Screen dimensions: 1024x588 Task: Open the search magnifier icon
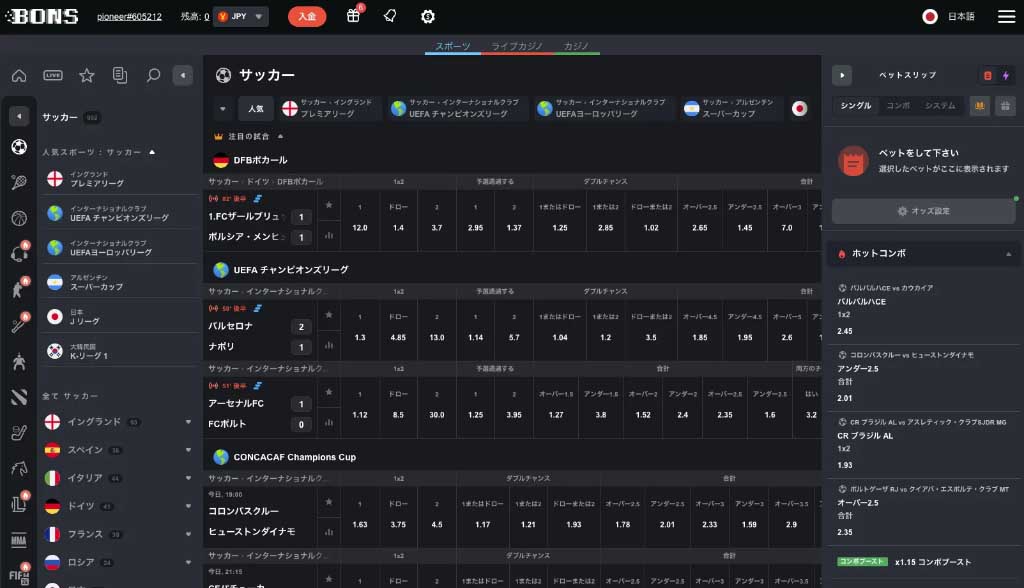153,76
